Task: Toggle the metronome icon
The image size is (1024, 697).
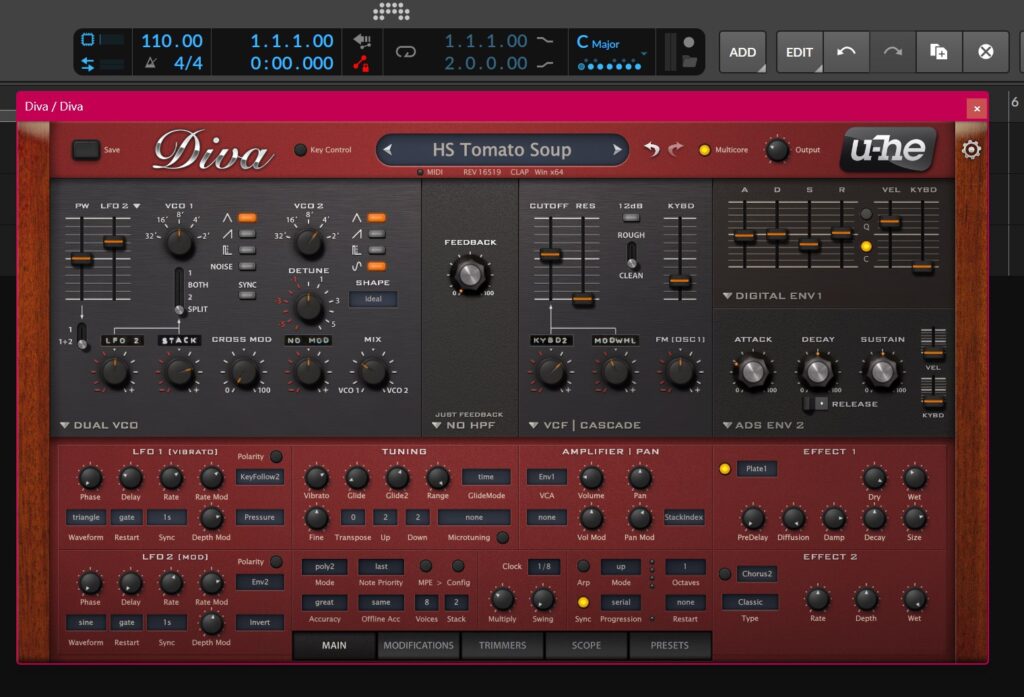Action: tap(151, 63)
